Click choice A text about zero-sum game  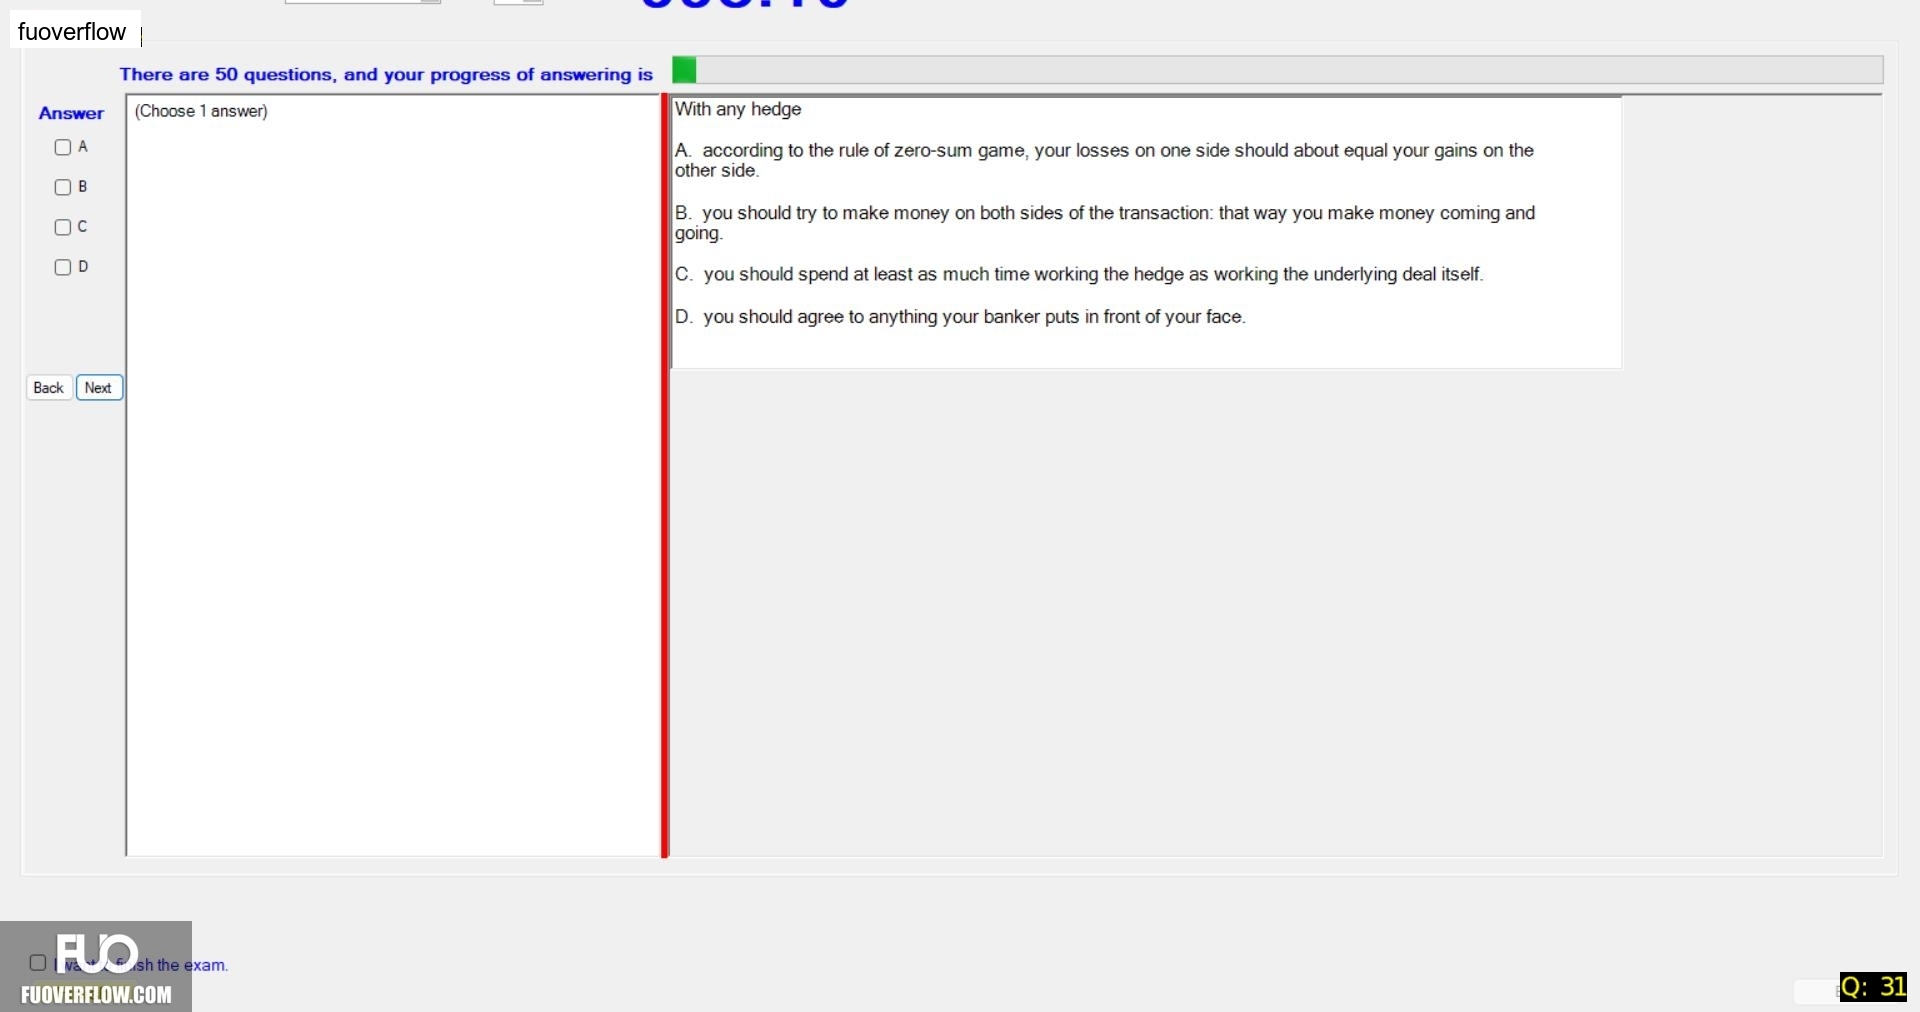(x=1104, y=160)
